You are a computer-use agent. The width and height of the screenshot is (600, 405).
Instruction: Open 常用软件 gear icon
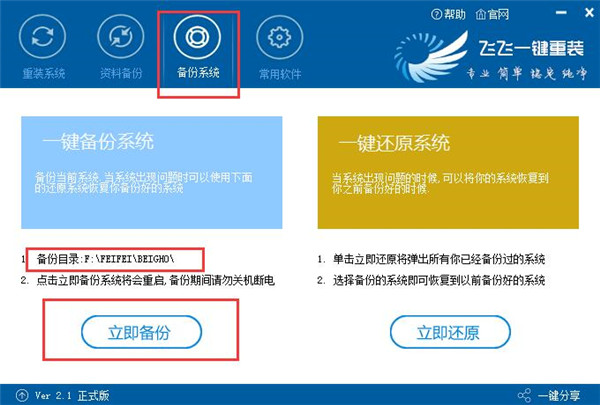coord(279,37)
